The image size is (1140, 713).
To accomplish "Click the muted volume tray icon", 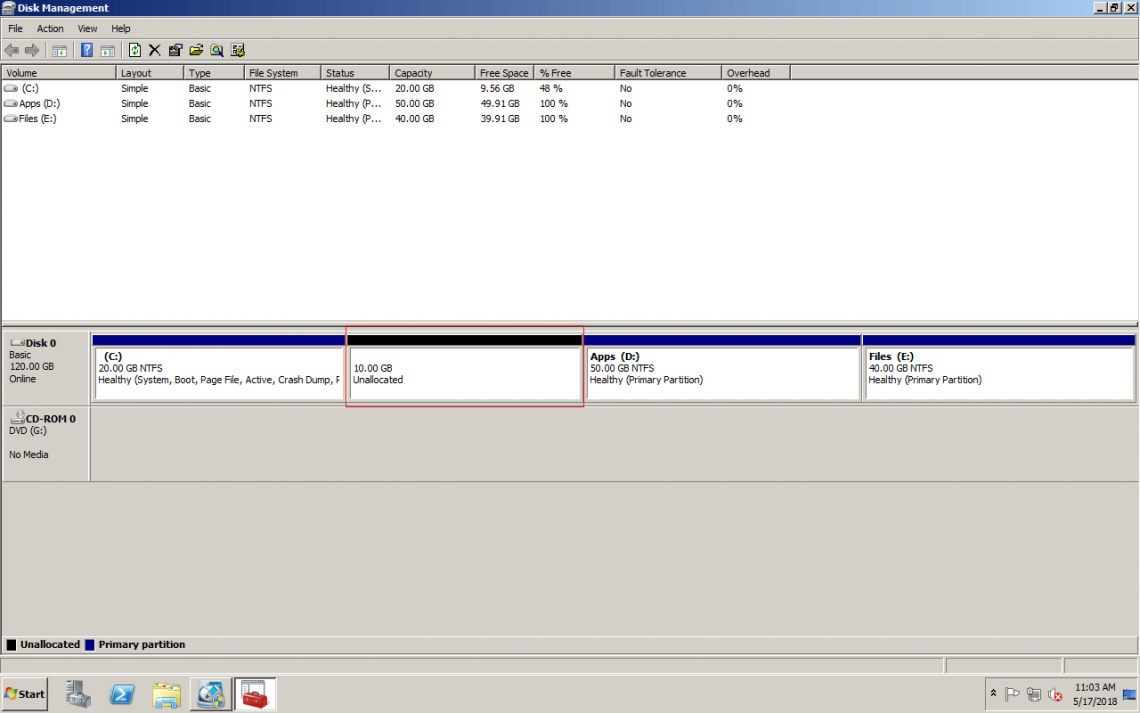I will [x=1055, y=695].
